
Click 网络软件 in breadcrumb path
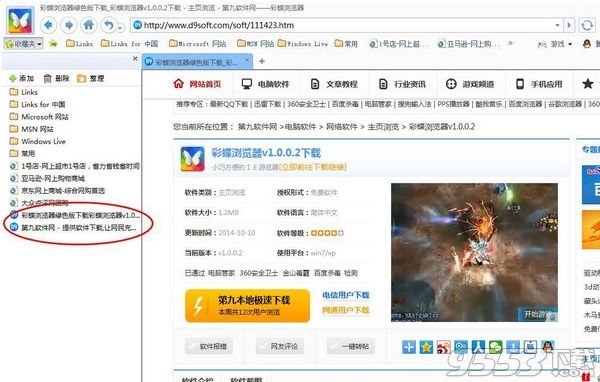point(342,127)
